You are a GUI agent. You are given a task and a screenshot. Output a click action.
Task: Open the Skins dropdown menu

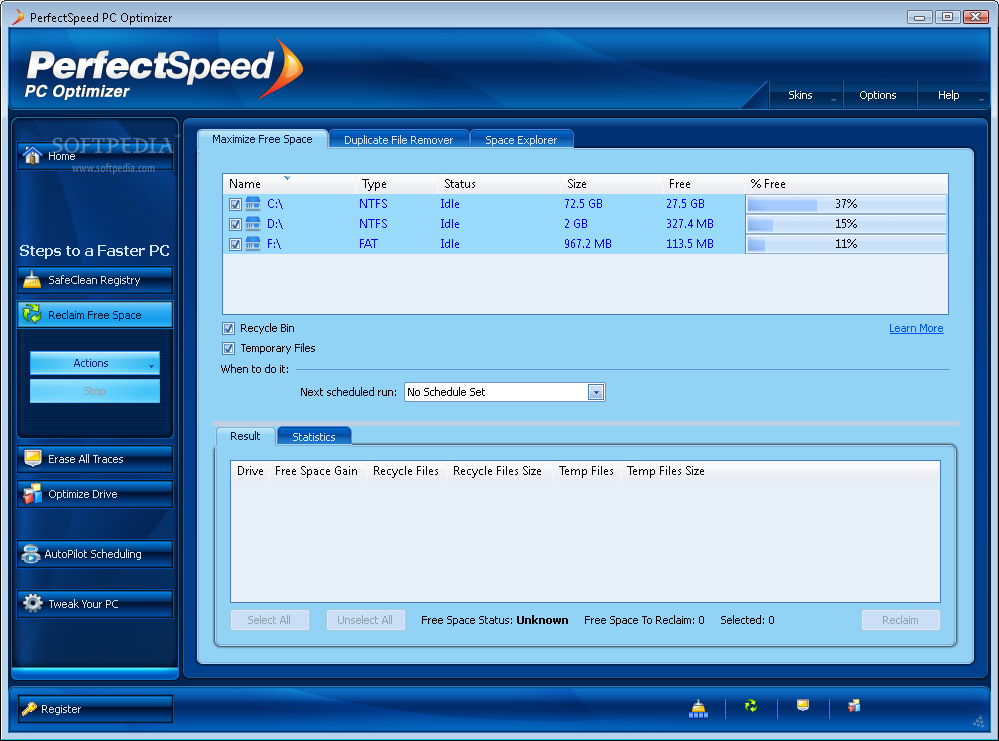pos(806,95)
